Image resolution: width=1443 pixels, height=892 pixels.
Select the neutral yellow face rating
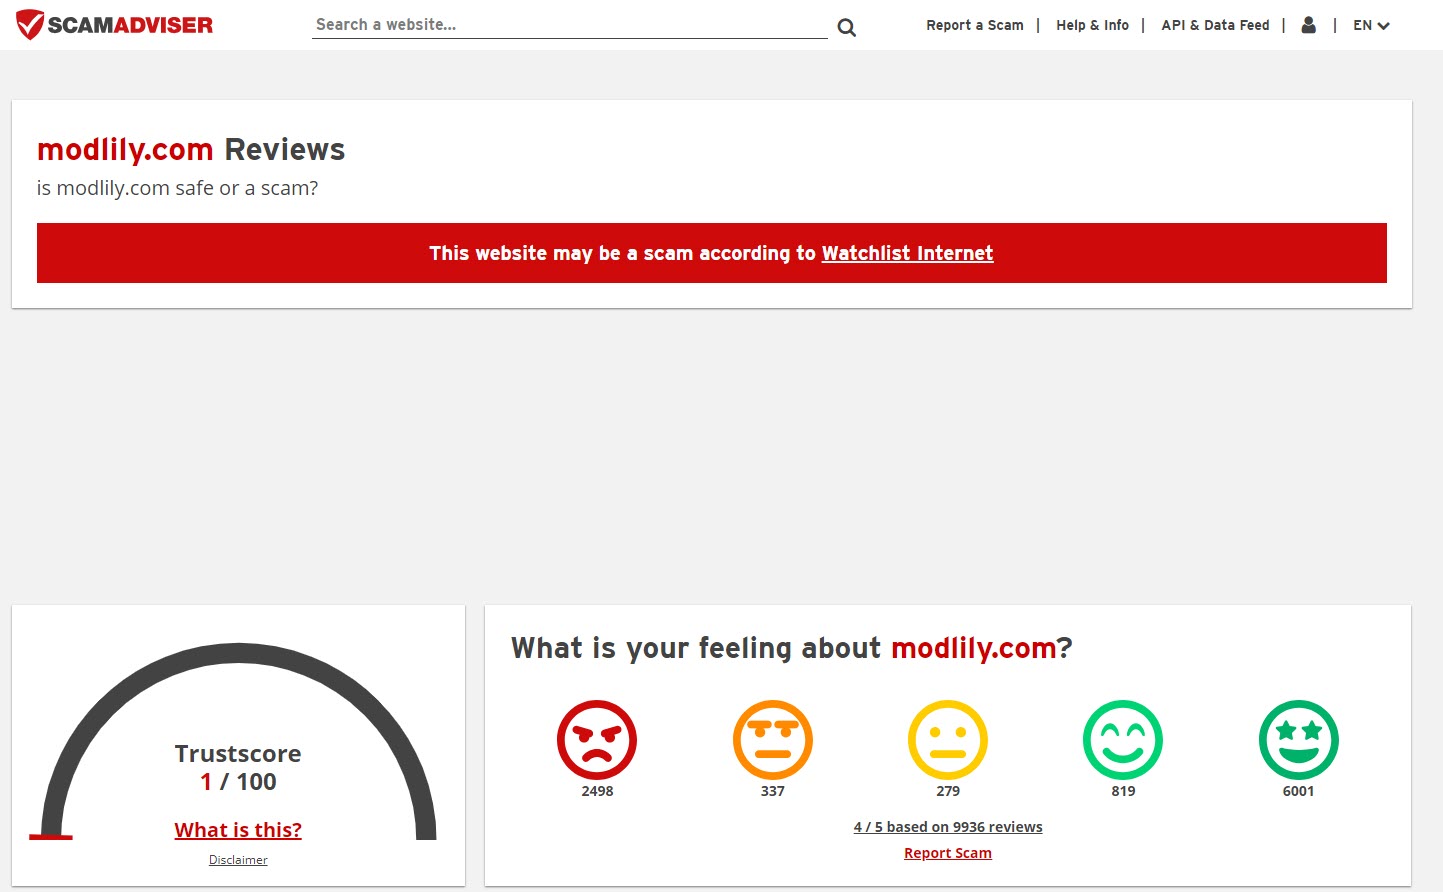[x=948, y=740]
